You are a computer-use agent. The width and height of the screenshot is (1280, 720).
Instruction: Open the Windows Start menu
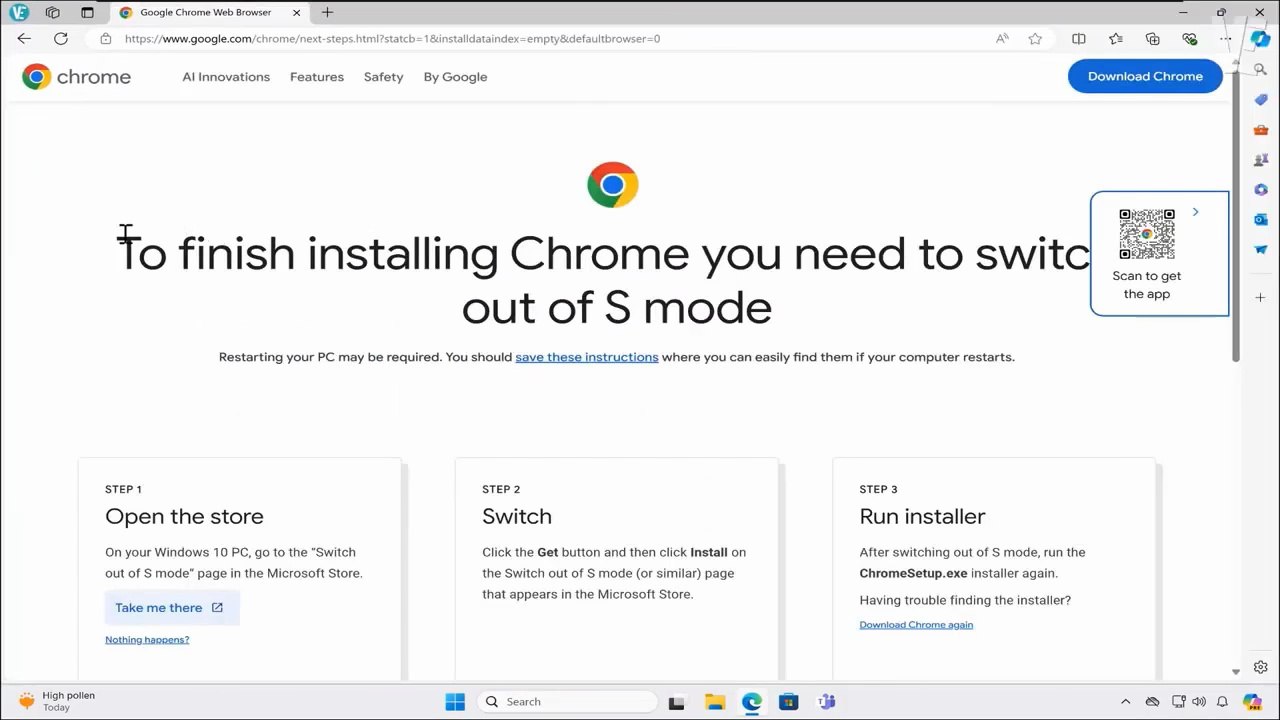(455, 702)
